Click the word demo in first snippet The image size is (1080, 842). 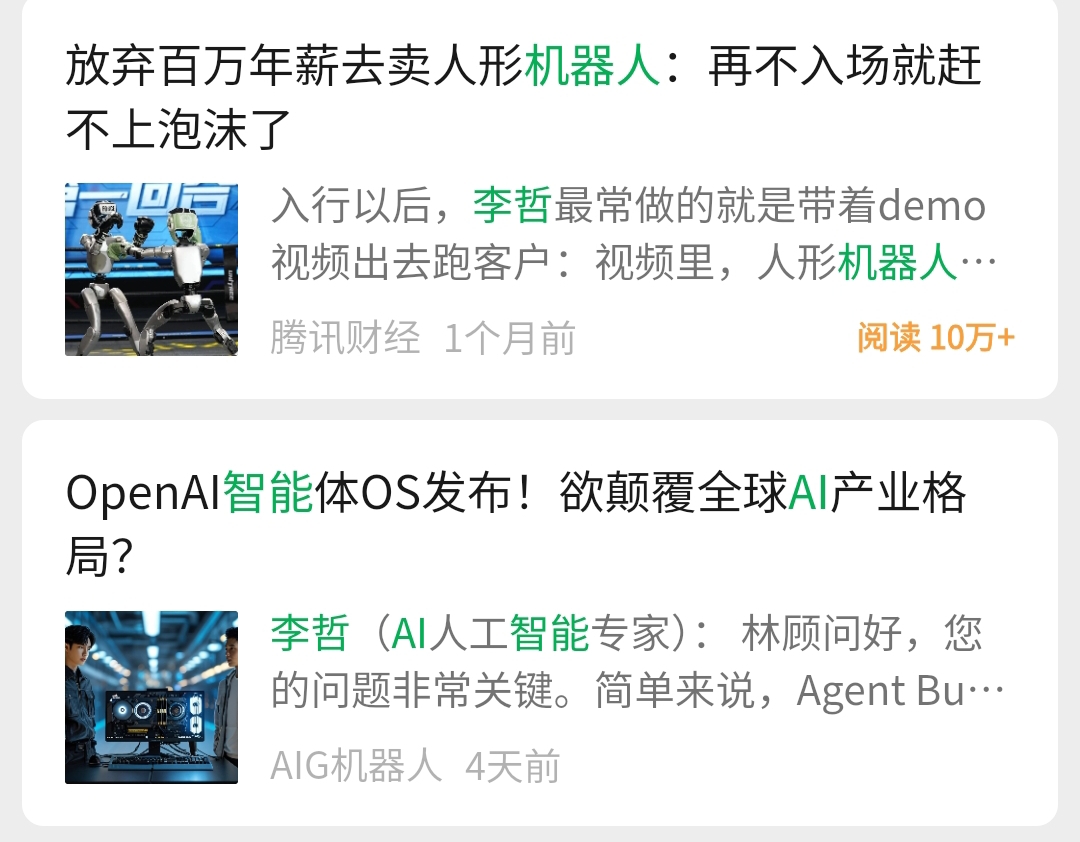click(933, 205)
